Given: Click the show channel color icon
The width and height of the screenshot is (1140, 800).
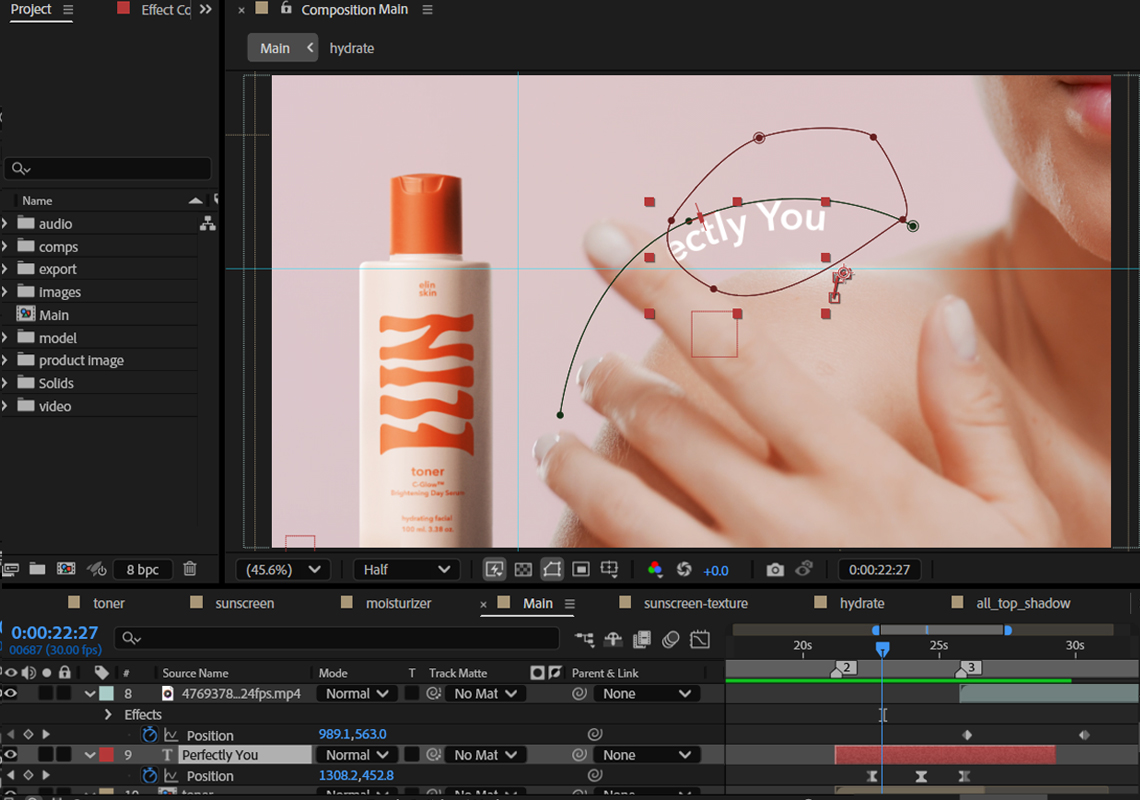Looking at the screenshot, I should (655, 569).
